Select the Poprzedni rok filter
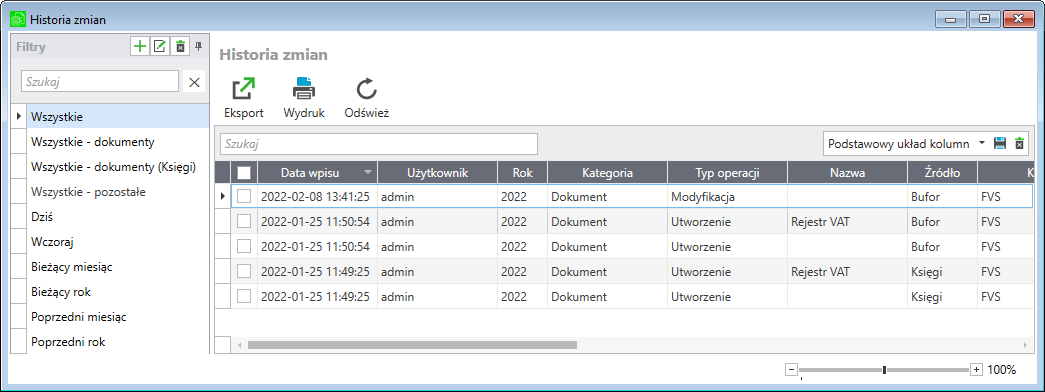Image resolution: width=1045 pixels, height=392 pixels. pyautogui.click(x=119, y=341)
